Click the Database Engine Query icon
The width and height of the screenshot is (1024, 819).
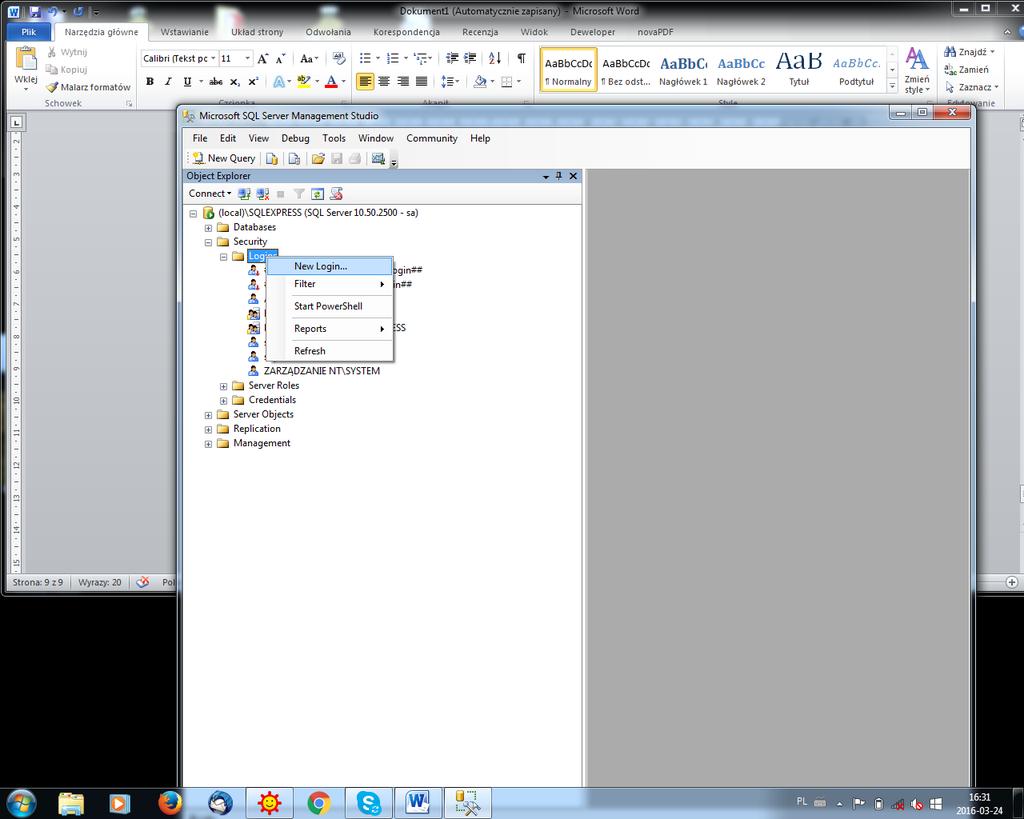[x=272, y=159]
